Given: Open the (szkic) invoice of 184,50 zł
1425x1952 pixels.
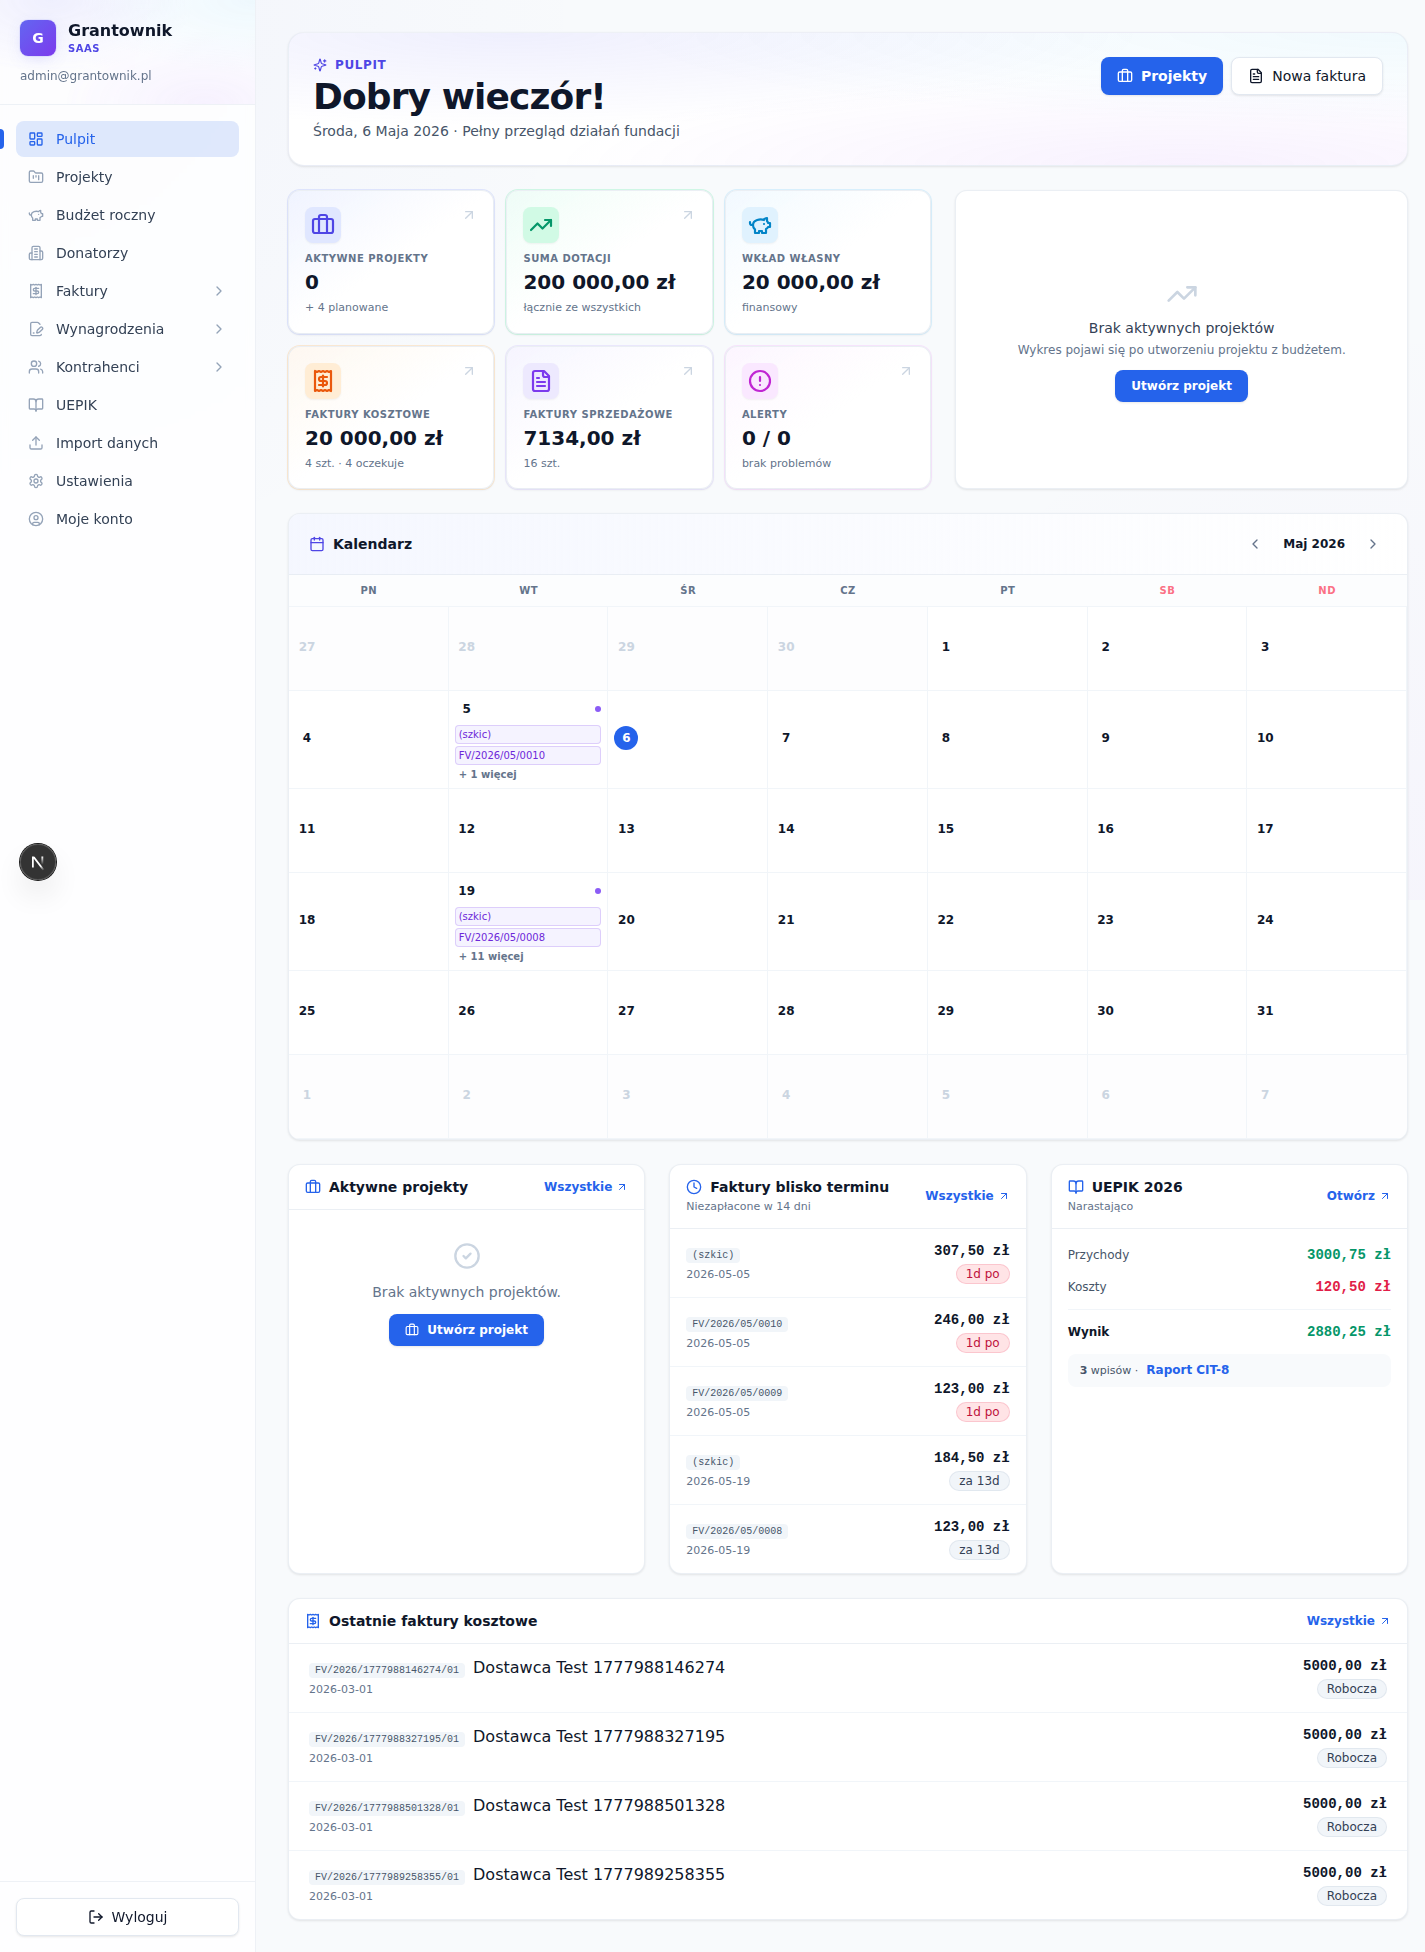Looking at the screenshot, I should pos(848,1470).
